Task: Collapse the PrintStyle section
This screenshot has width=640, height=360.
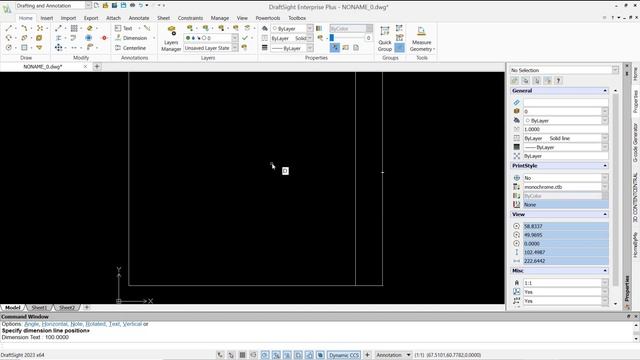Action: tap(605, 166)
